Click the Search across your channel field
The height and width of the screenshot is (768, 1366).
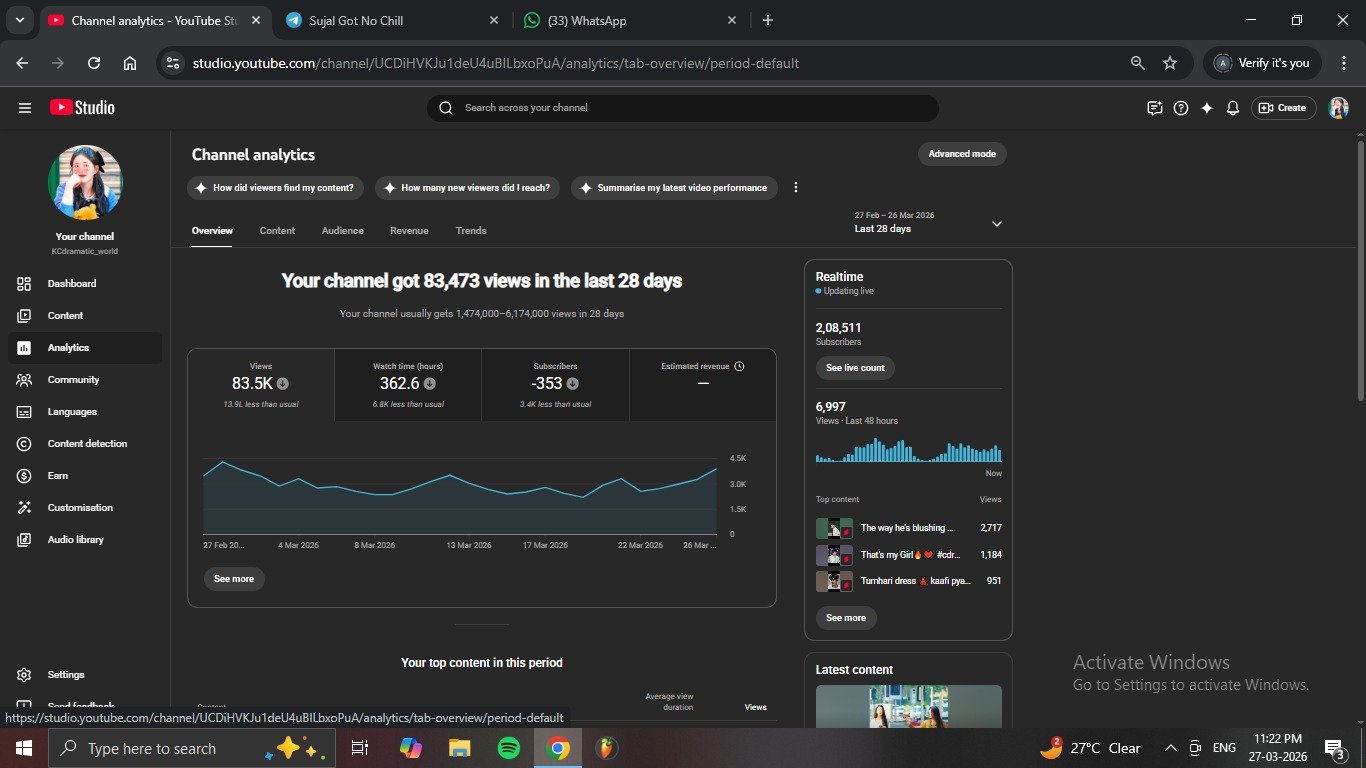[x=690, y=108]
